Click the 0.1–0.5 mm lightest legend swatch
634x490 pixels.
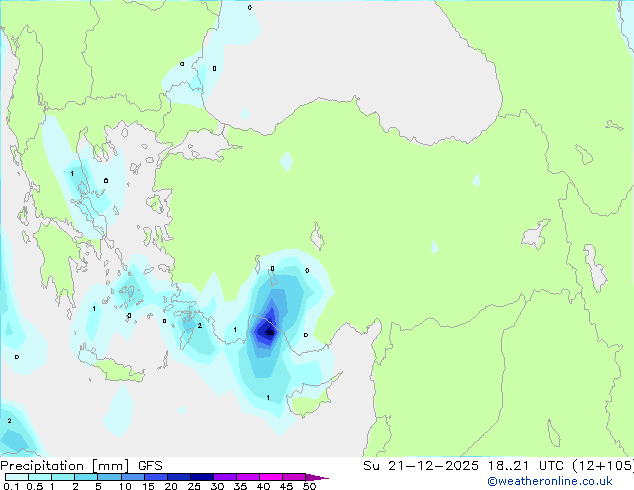point(17,477)
